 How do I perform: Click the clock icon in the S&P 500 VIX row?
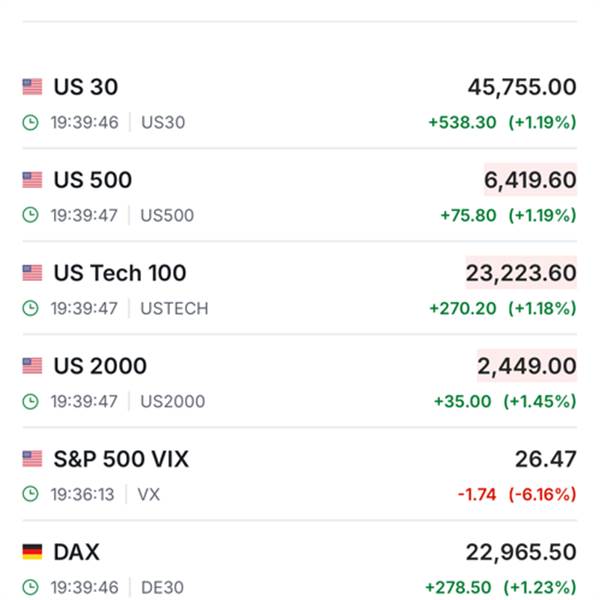(31, 494)
